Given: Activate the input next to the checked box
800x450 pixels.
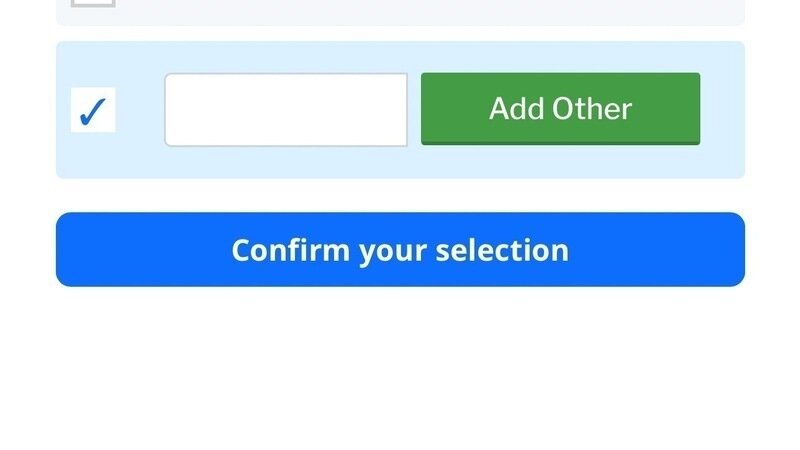Looking at the screenshot, I should click(x=286, y=110).
